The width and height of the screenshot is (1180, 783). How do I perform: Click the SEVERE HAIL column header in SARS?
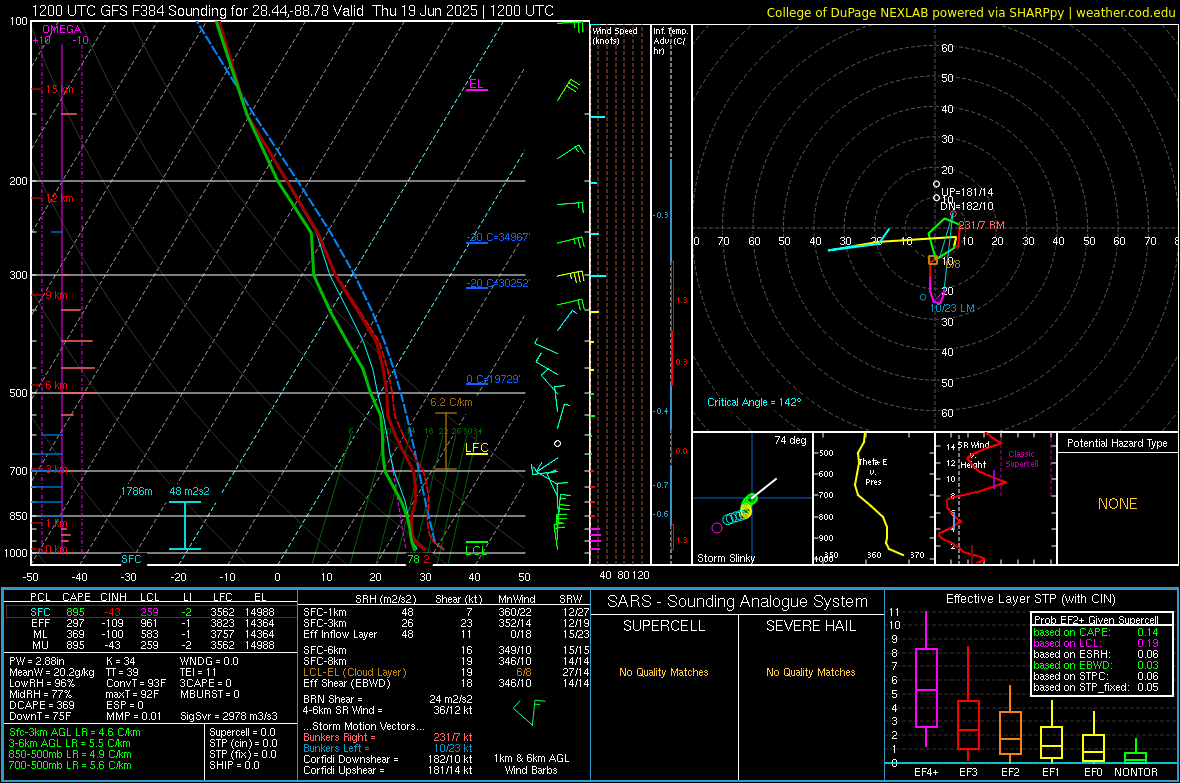coord(810,626)
